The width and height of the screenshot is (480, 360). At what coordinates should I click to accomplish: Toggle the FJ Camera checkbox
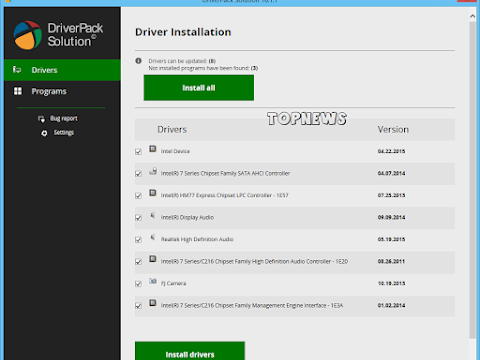pyautogui.click(x=138, y=284)
